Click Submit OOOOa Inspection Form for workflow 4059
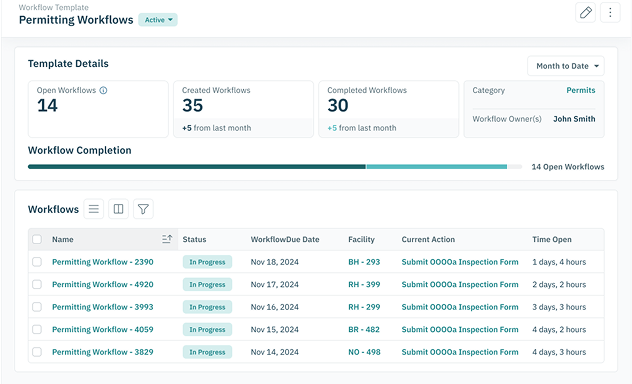This screenshot has width=632, height=384. pyautogui.click(x=460, y=330)
